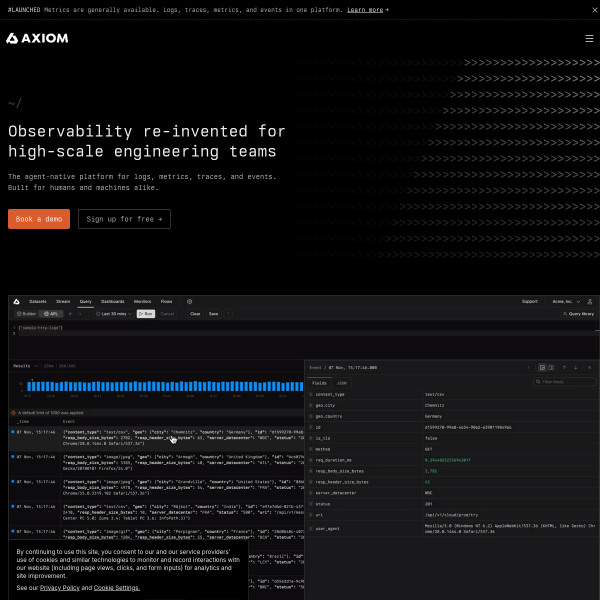Image resolution: width=600 pixels, height=600 pixels.
Task: Open the Query library
Action: pos(579,314)
